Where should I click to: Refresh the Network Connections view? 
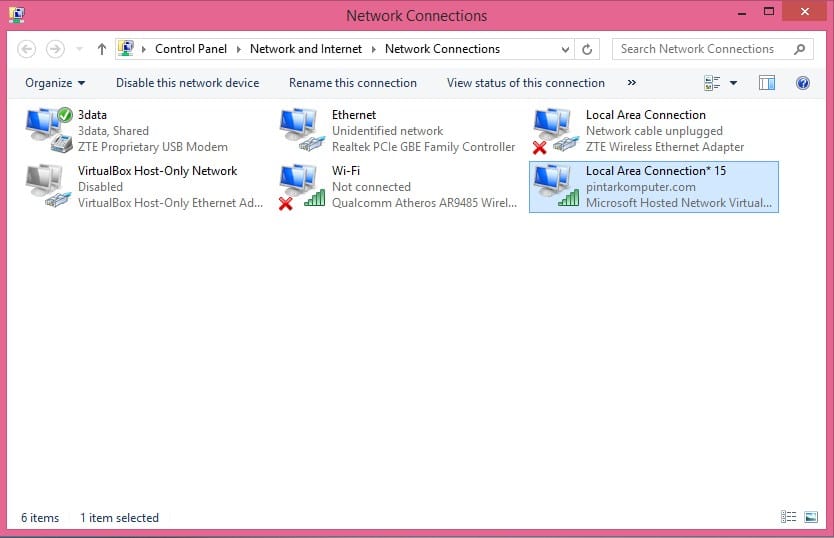coord(587,49)
